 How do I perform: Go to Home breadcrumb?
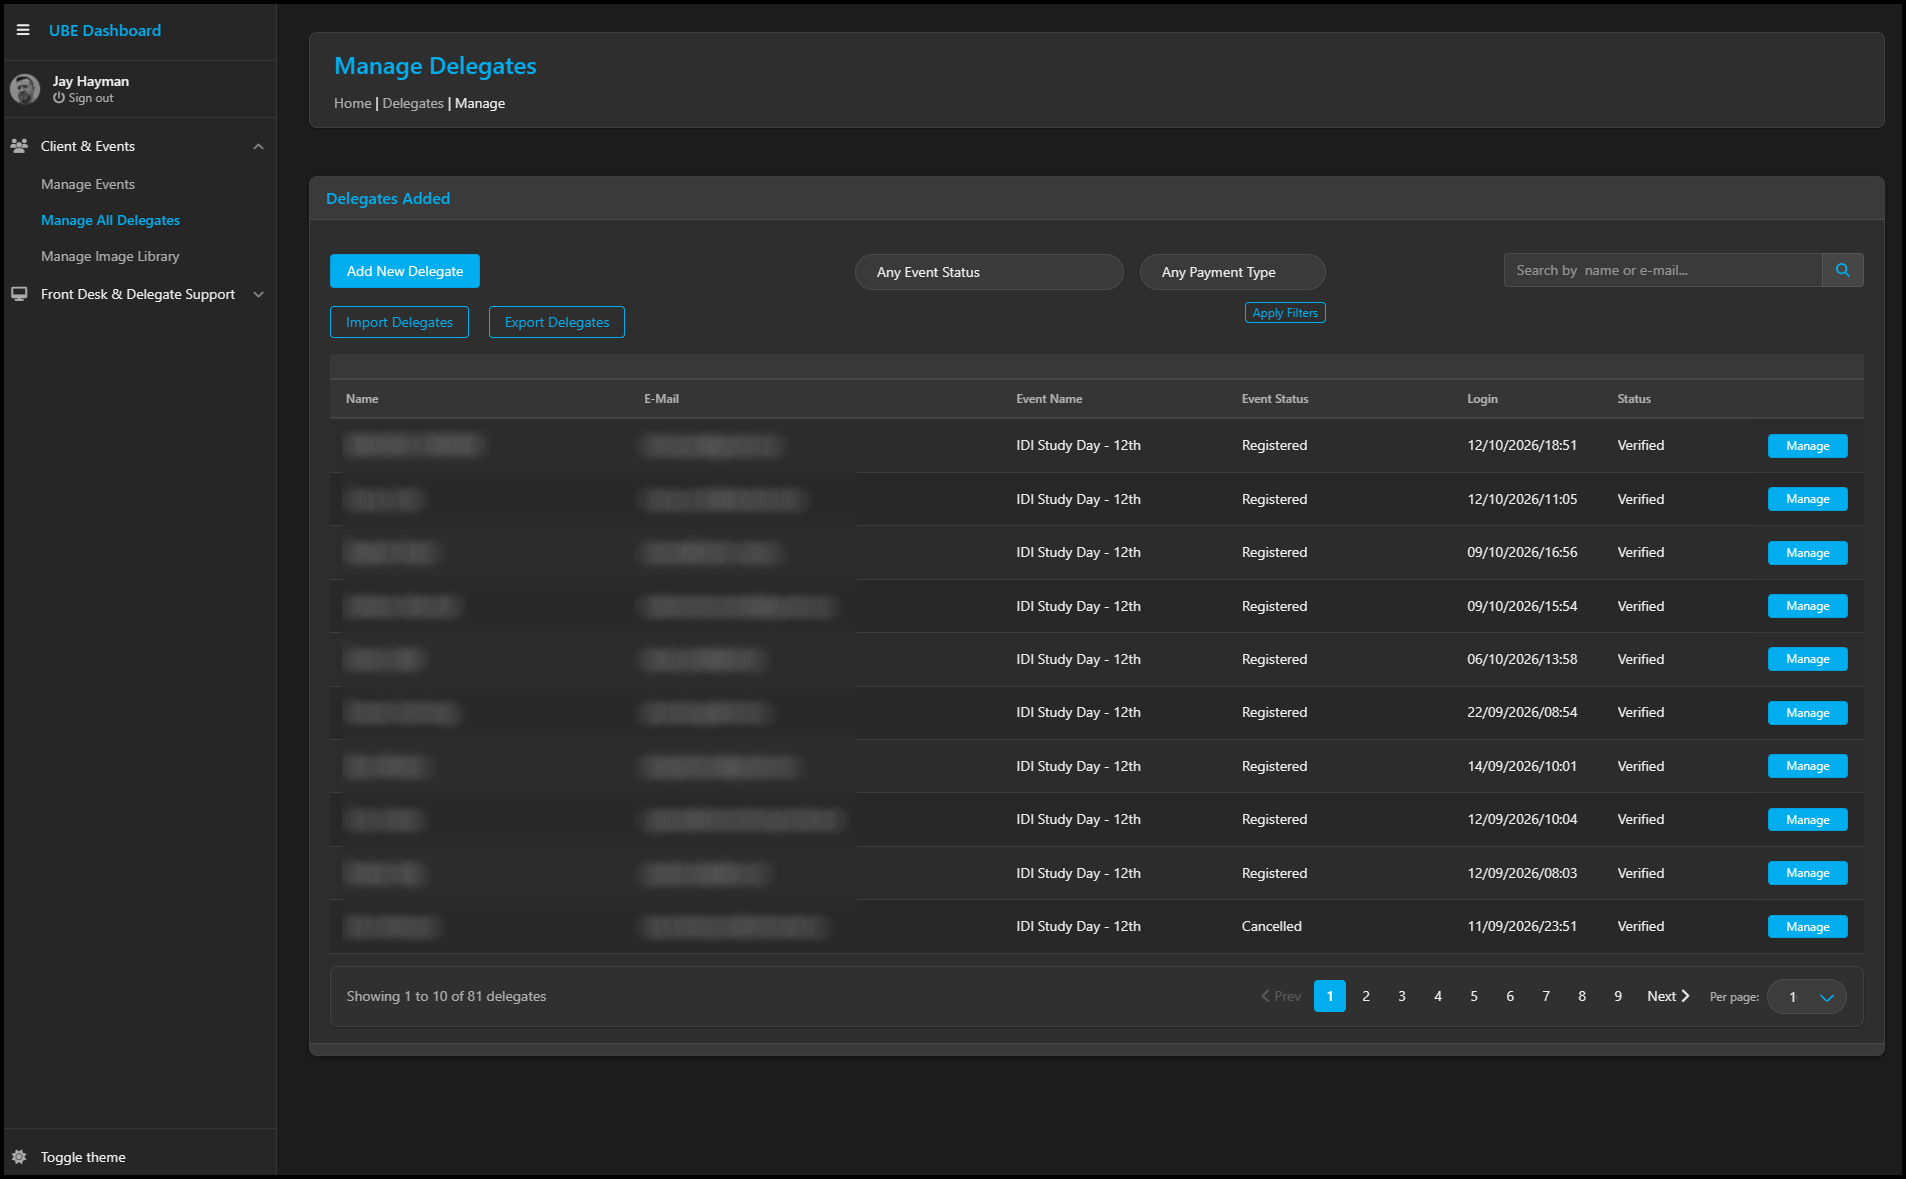352,103
